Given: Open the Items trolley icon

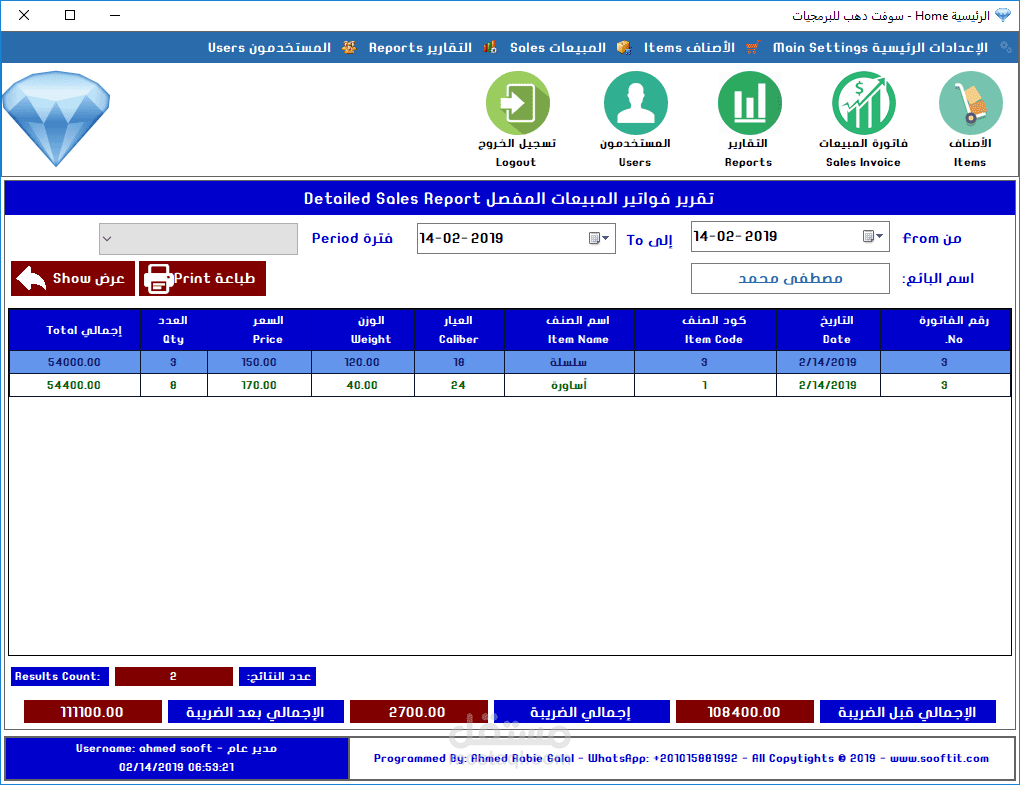Looking at the screenshot, I should (x=970, y=103).
